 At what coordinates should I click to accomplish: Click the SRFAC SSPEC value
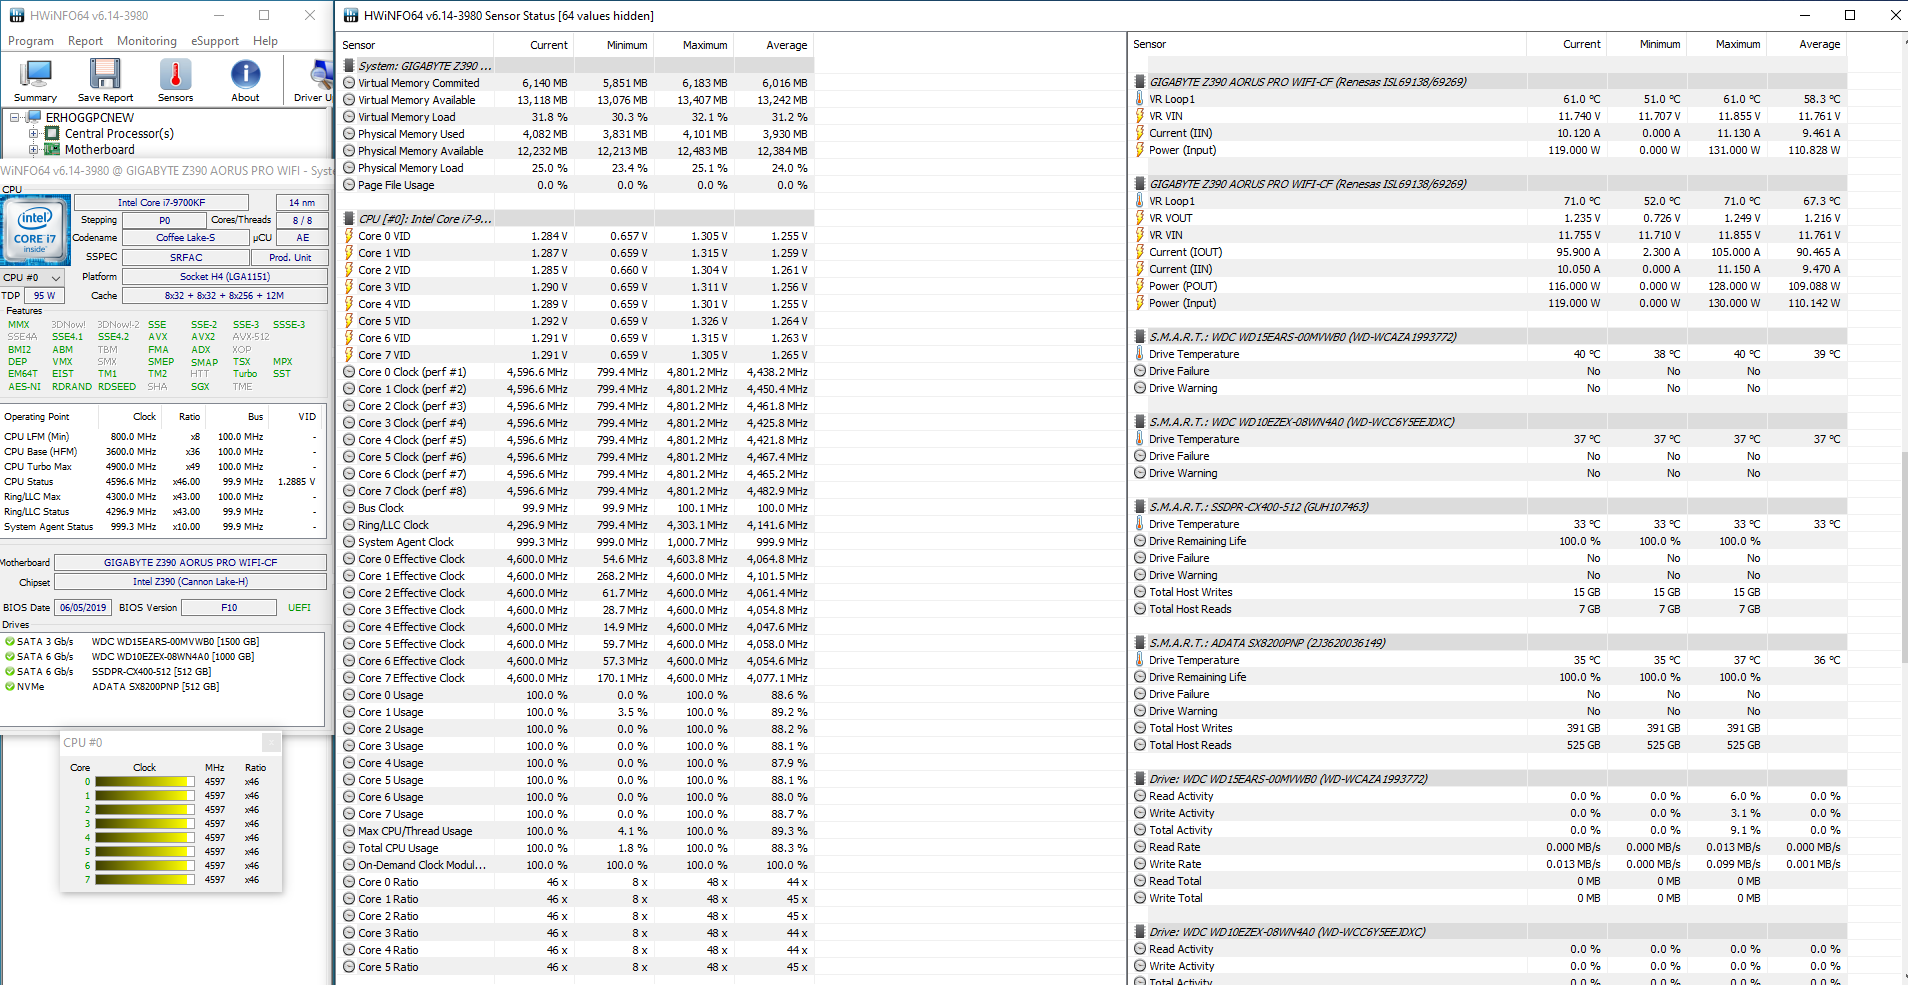point(186,257)
